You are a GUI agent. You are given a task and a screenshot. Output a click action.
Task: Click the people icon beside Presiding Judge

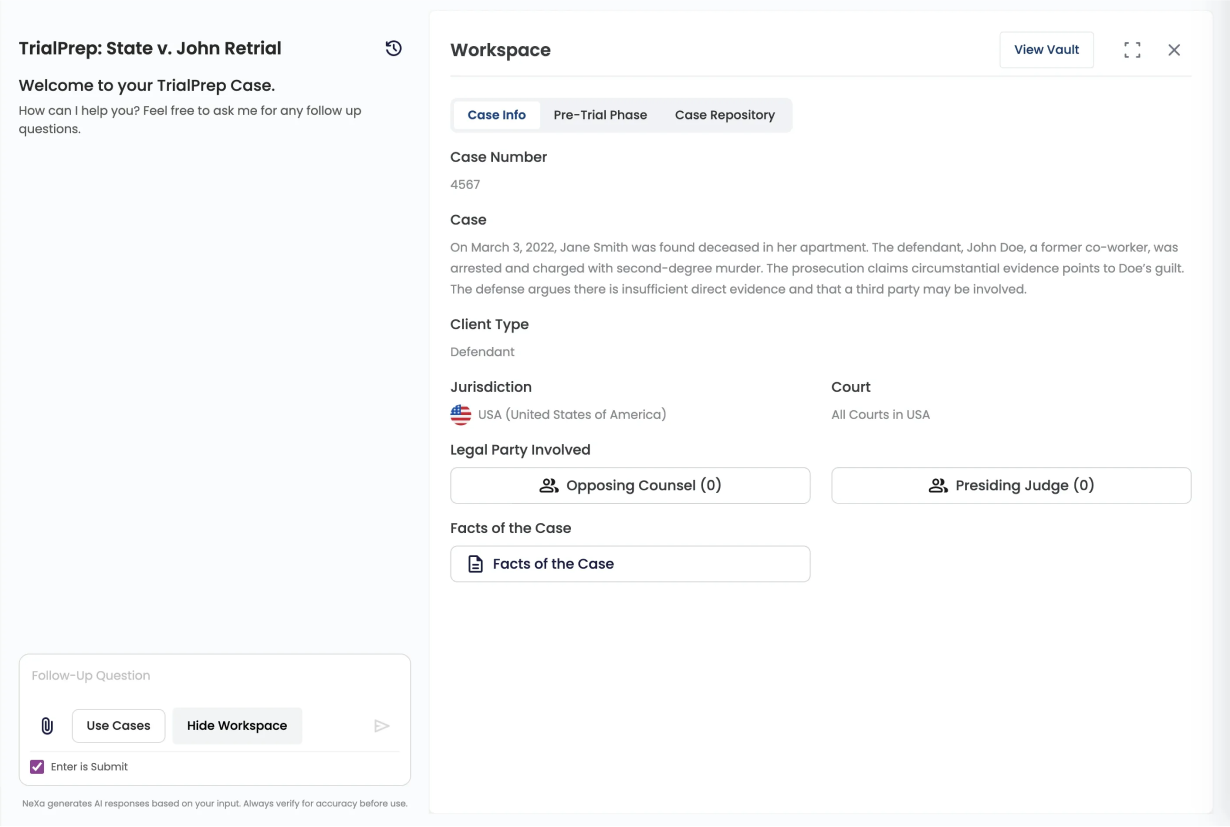(938, 486)
